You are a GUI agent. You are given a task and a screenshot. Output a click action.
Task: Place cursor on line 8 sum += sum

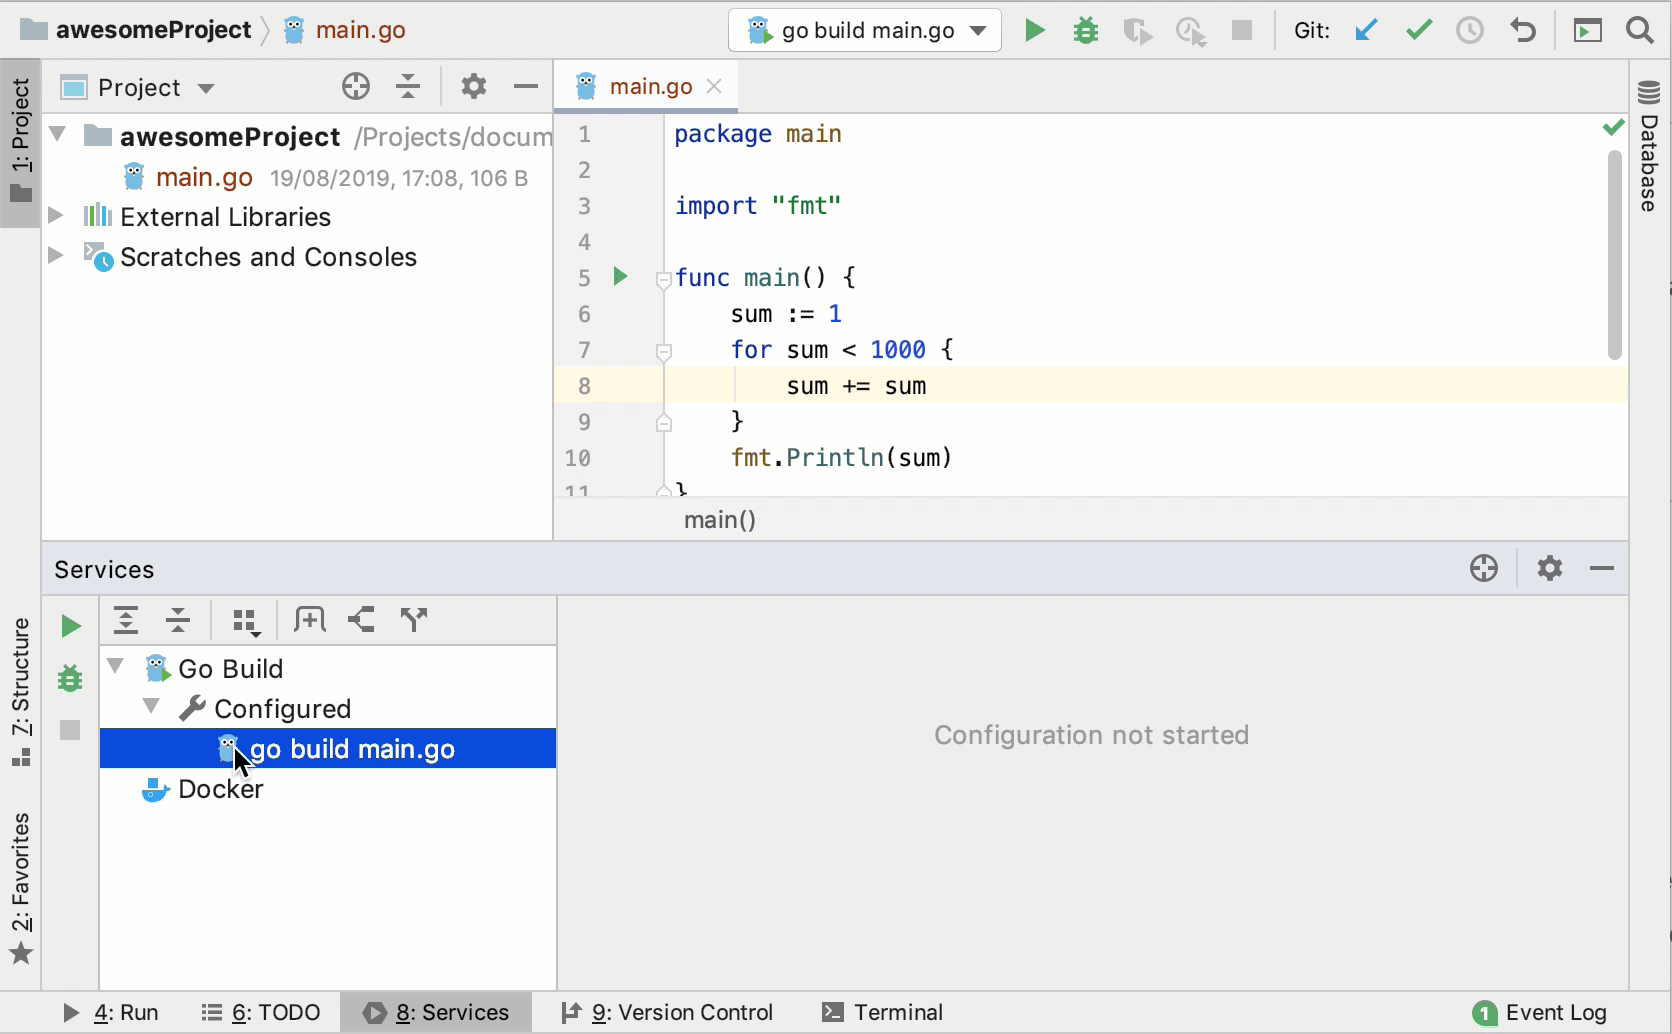click(x=856, y=386)
